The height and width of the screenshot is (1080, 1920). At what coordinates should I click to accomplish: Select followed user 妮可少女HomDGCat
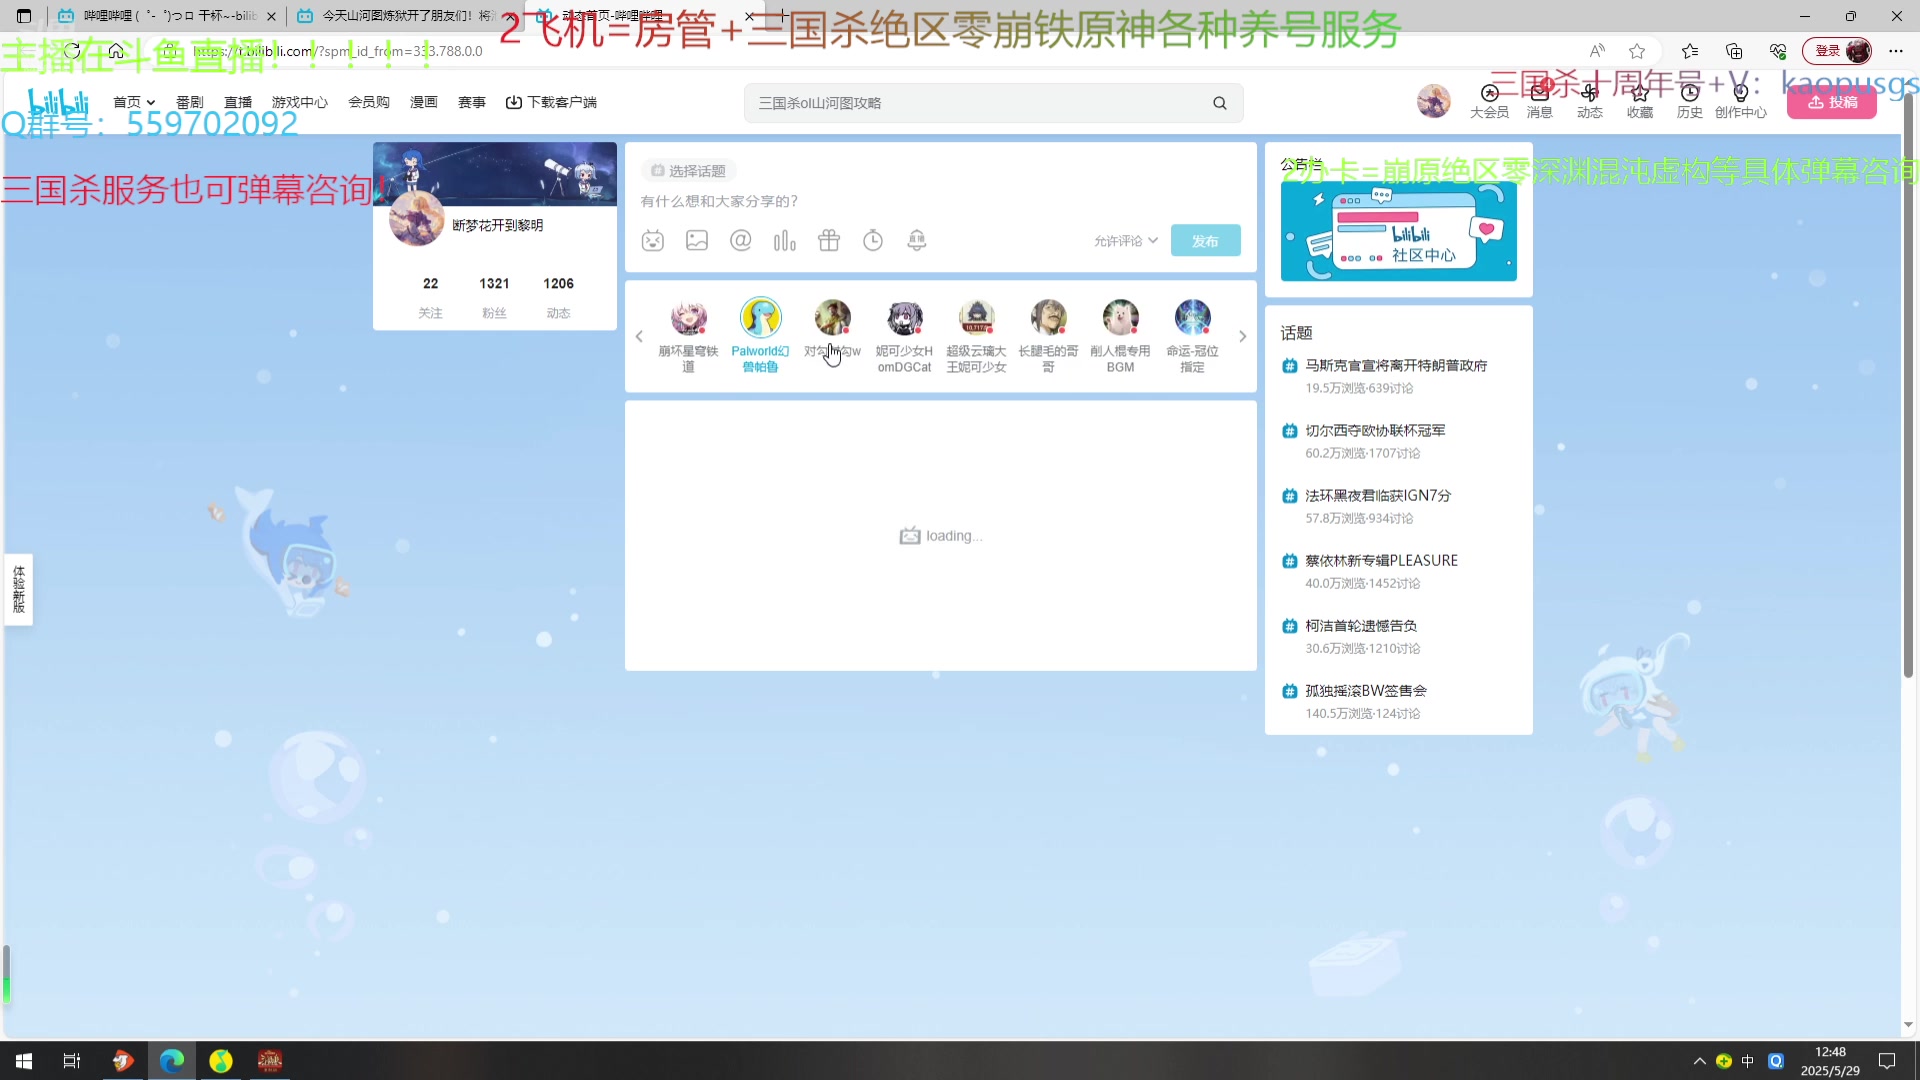pyautogui.click(x=904, y=336)
